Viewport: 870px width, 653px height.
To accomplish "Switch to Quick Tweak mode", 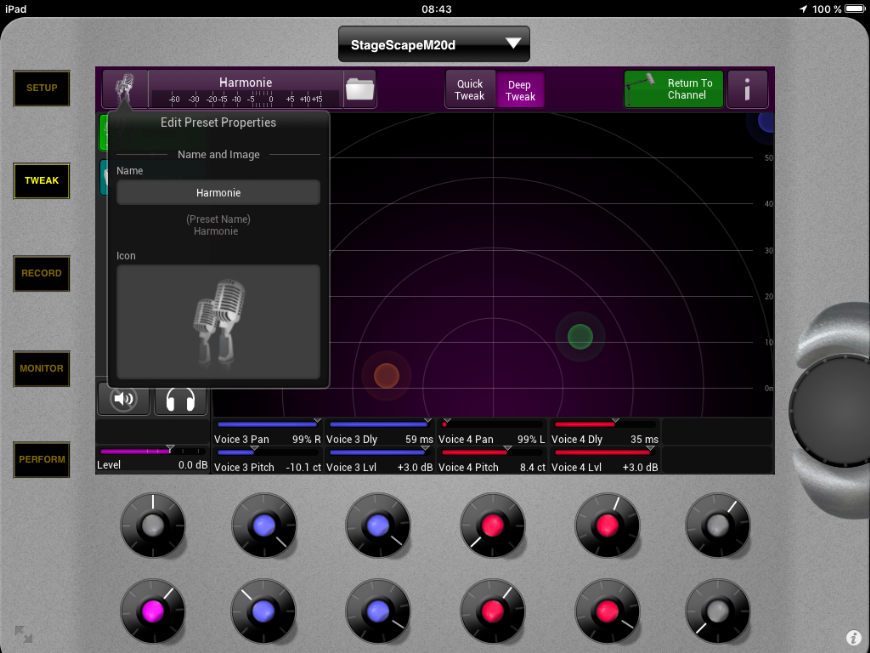I will click(x=470, y=90).
